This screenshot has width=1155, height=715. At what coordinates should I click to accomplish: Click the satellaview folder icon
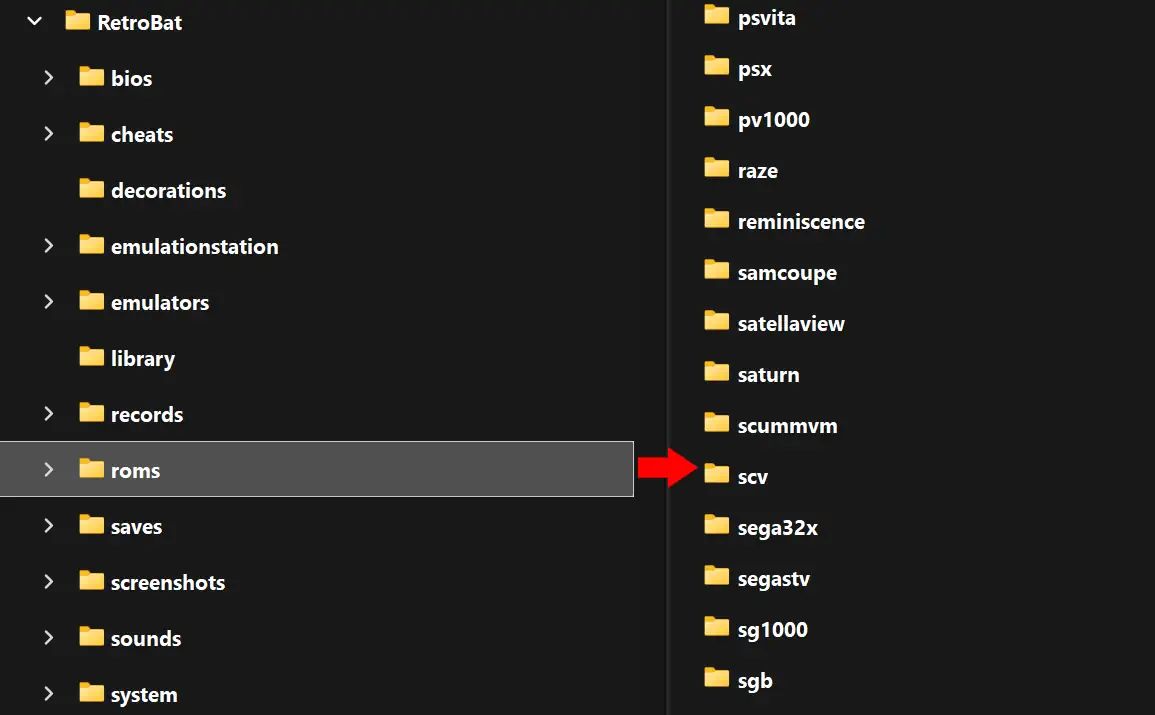pos(716,320)
